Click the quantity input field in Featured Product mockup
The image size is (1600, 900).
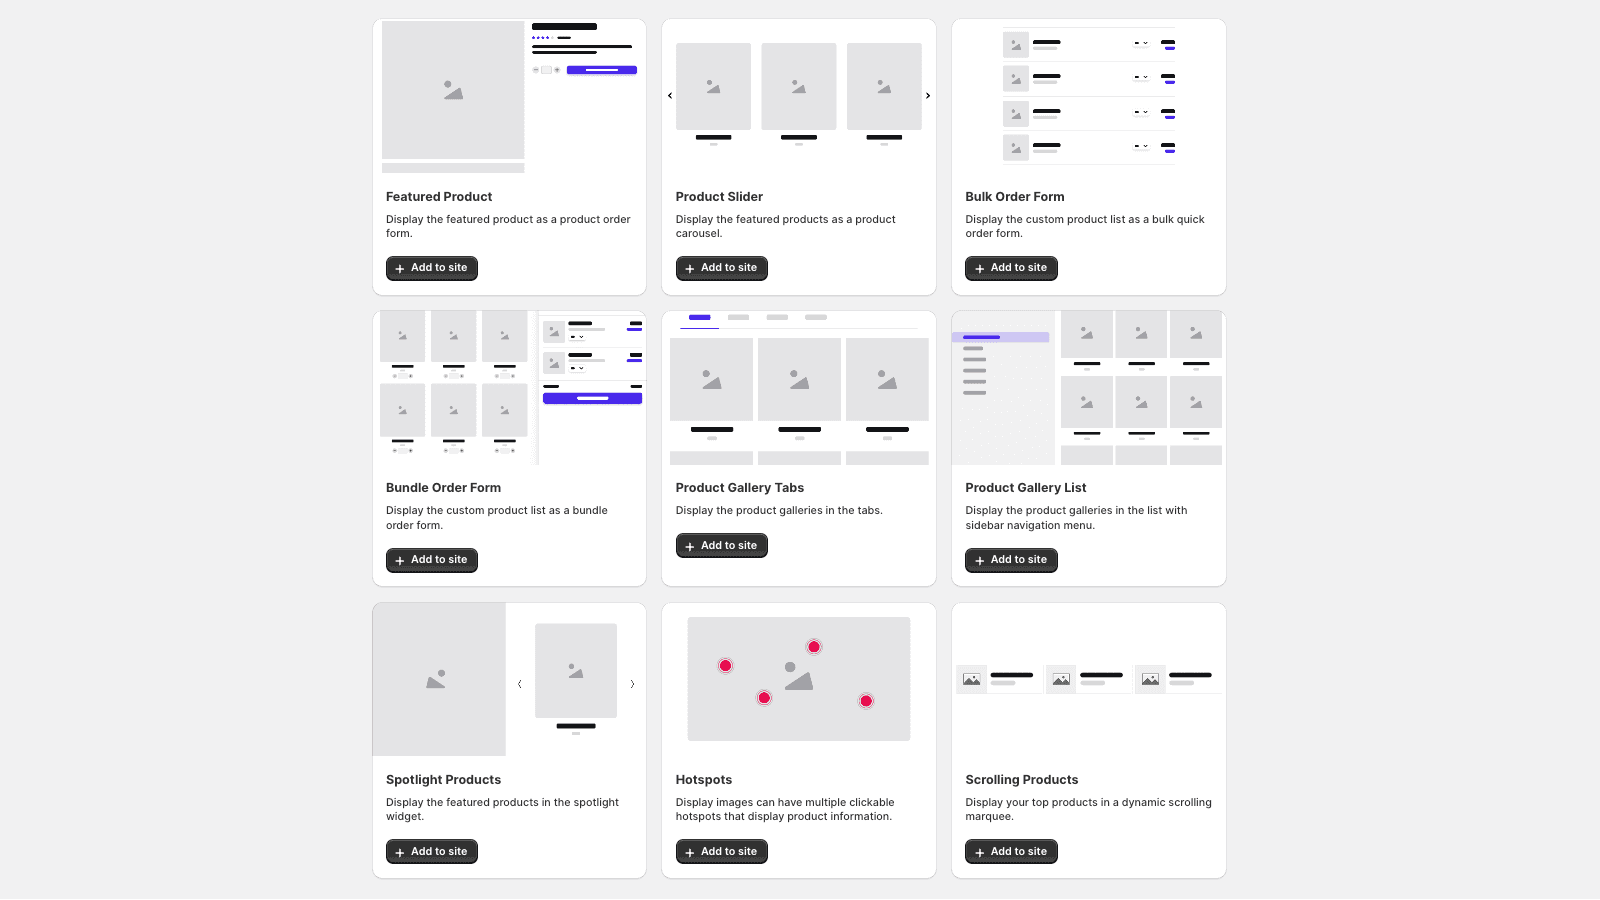[546, 70]
